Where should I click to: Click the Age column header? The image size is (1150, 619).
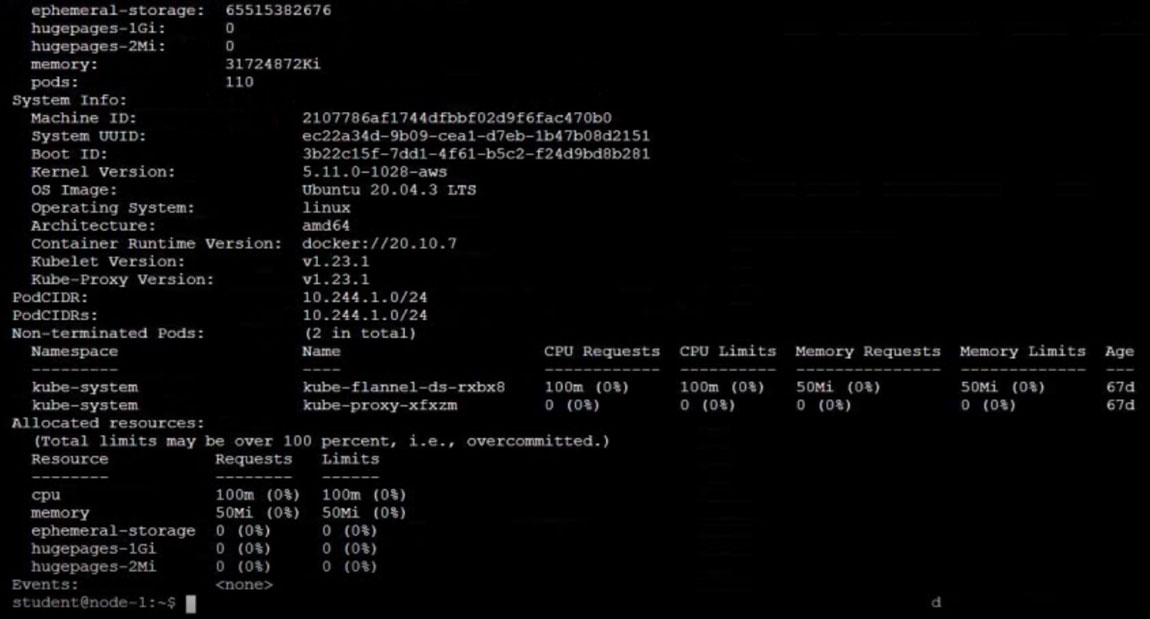1120,352
